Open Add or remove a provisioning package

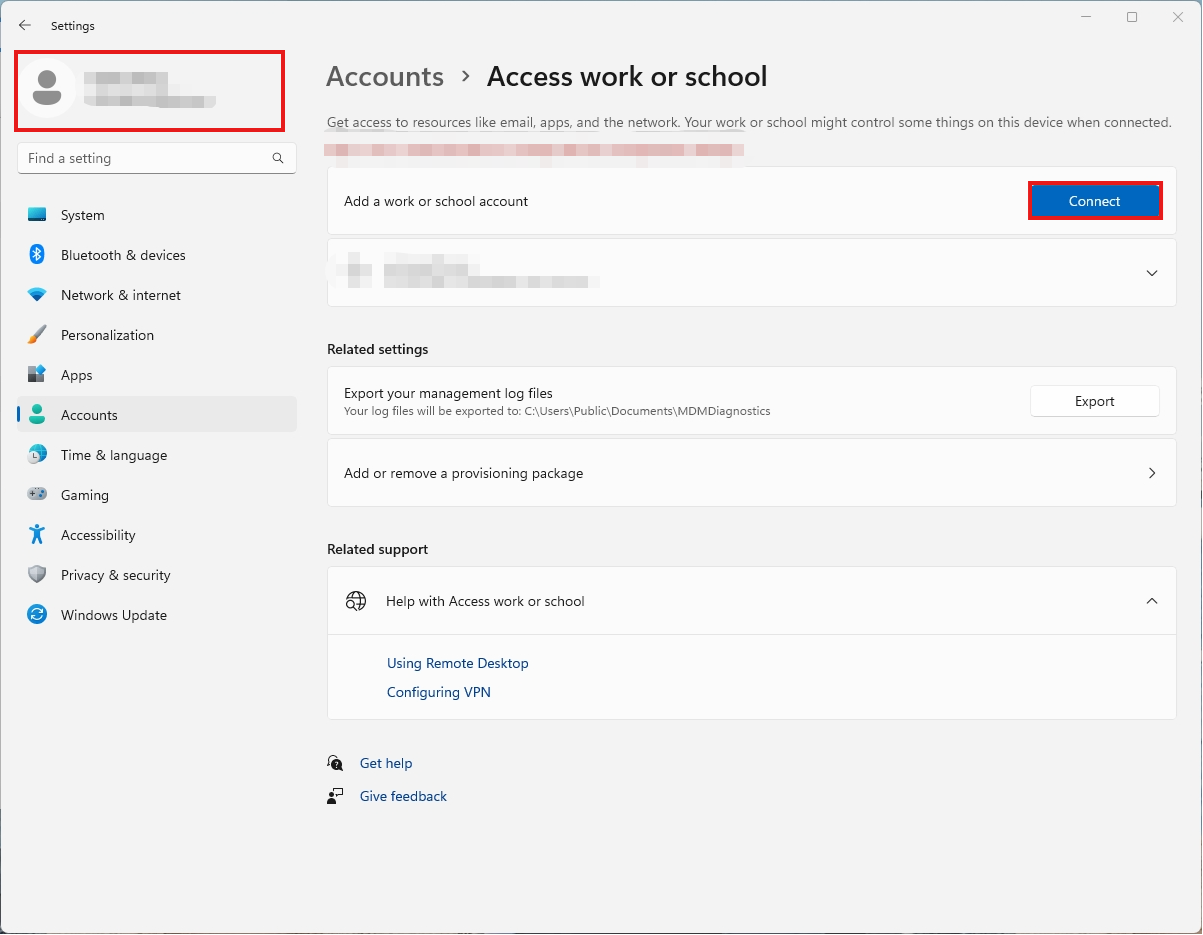(x=752, y=473)
